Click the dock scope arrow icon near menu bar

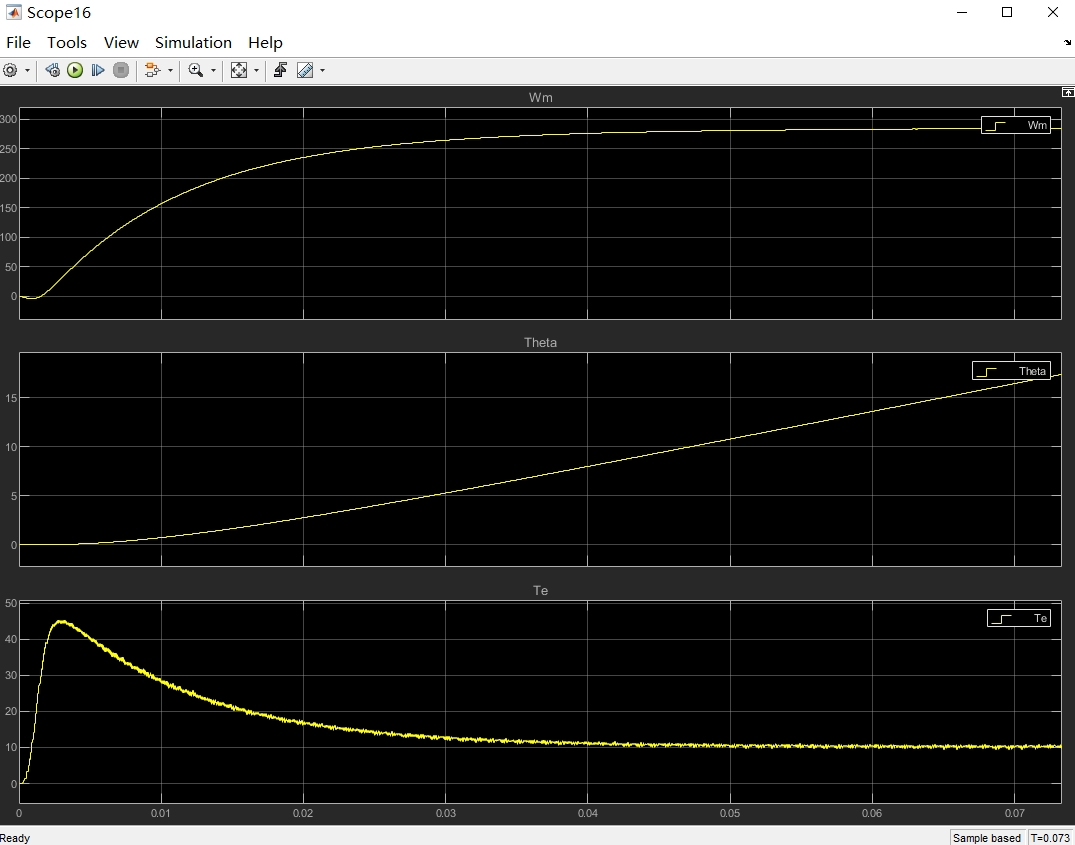[1067, 42]
